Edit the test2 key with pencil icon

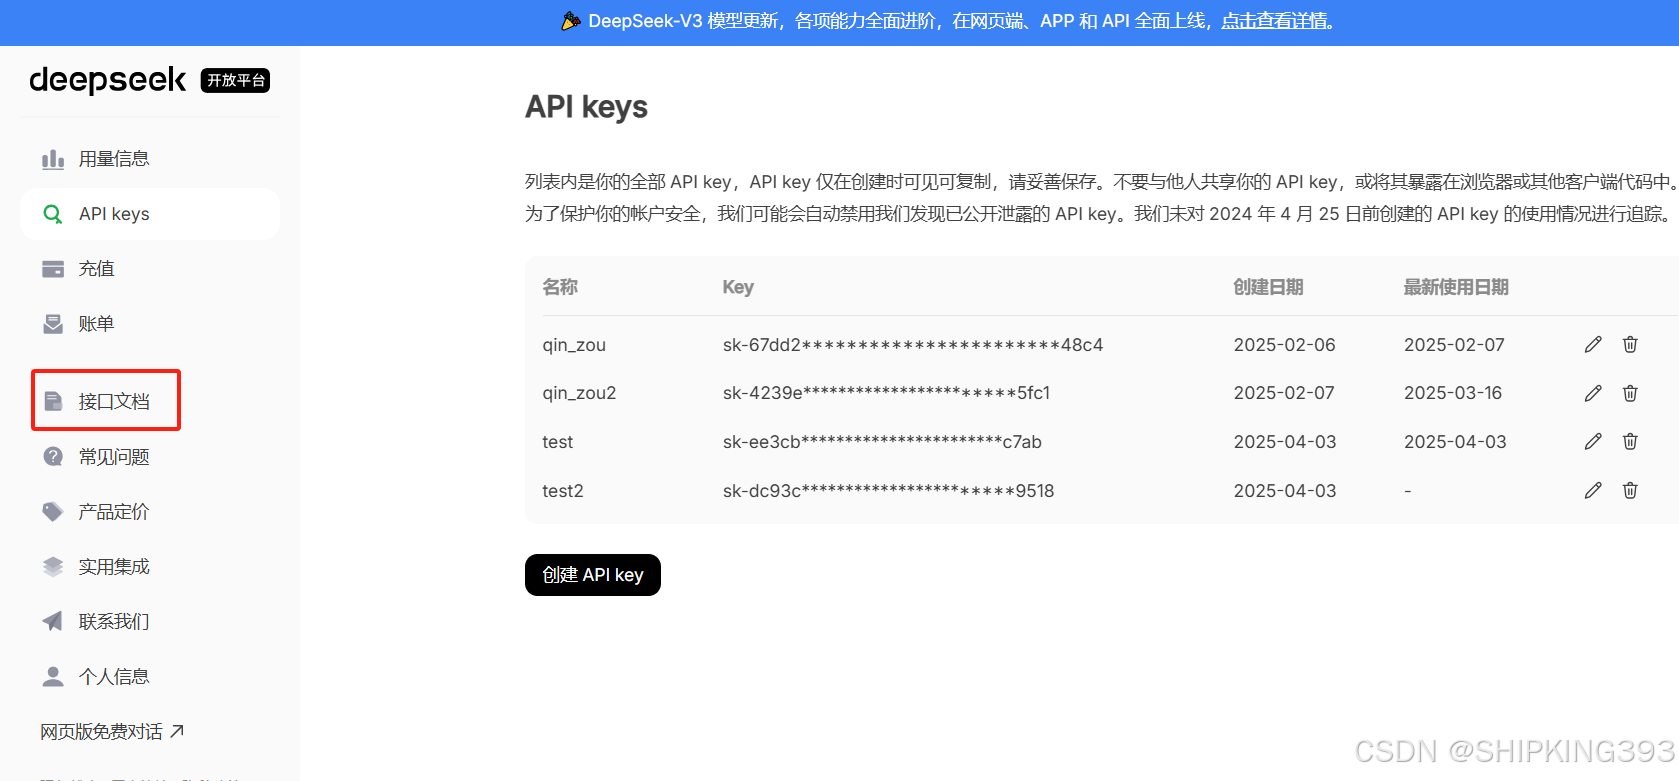(1593, 490)
